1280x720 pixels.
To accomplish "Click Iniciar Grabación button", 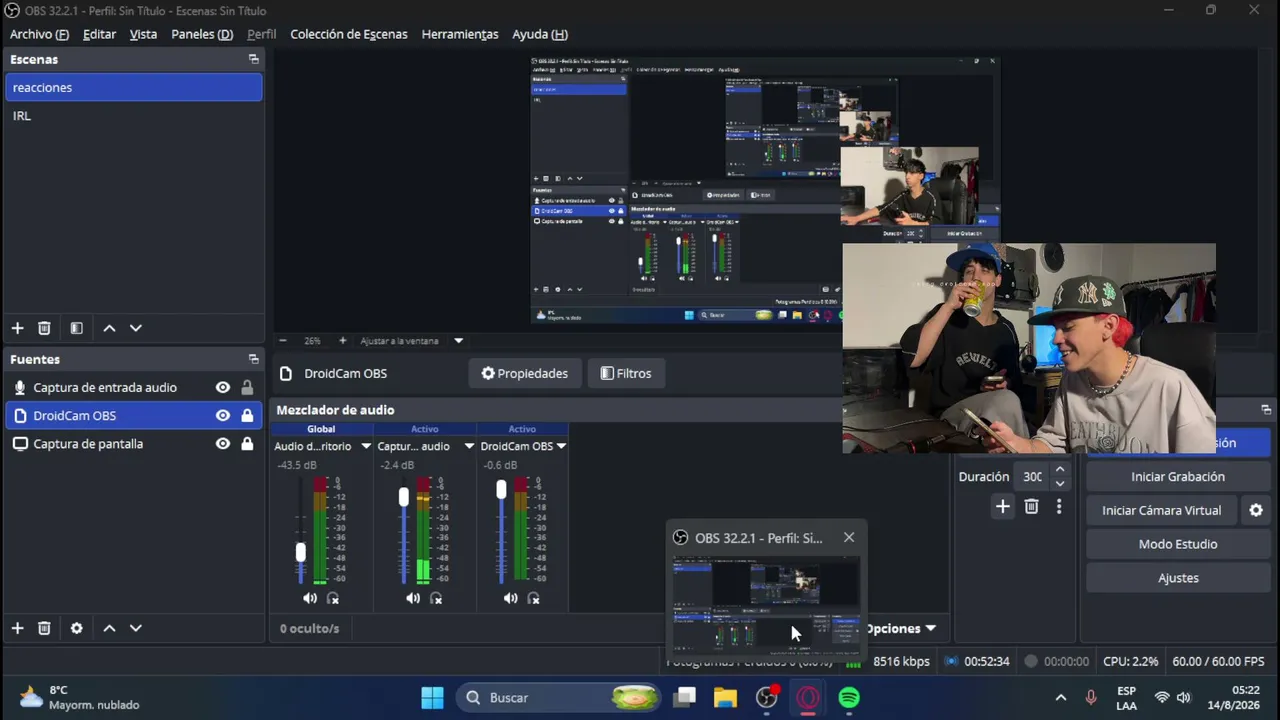I will [1178, 477].
